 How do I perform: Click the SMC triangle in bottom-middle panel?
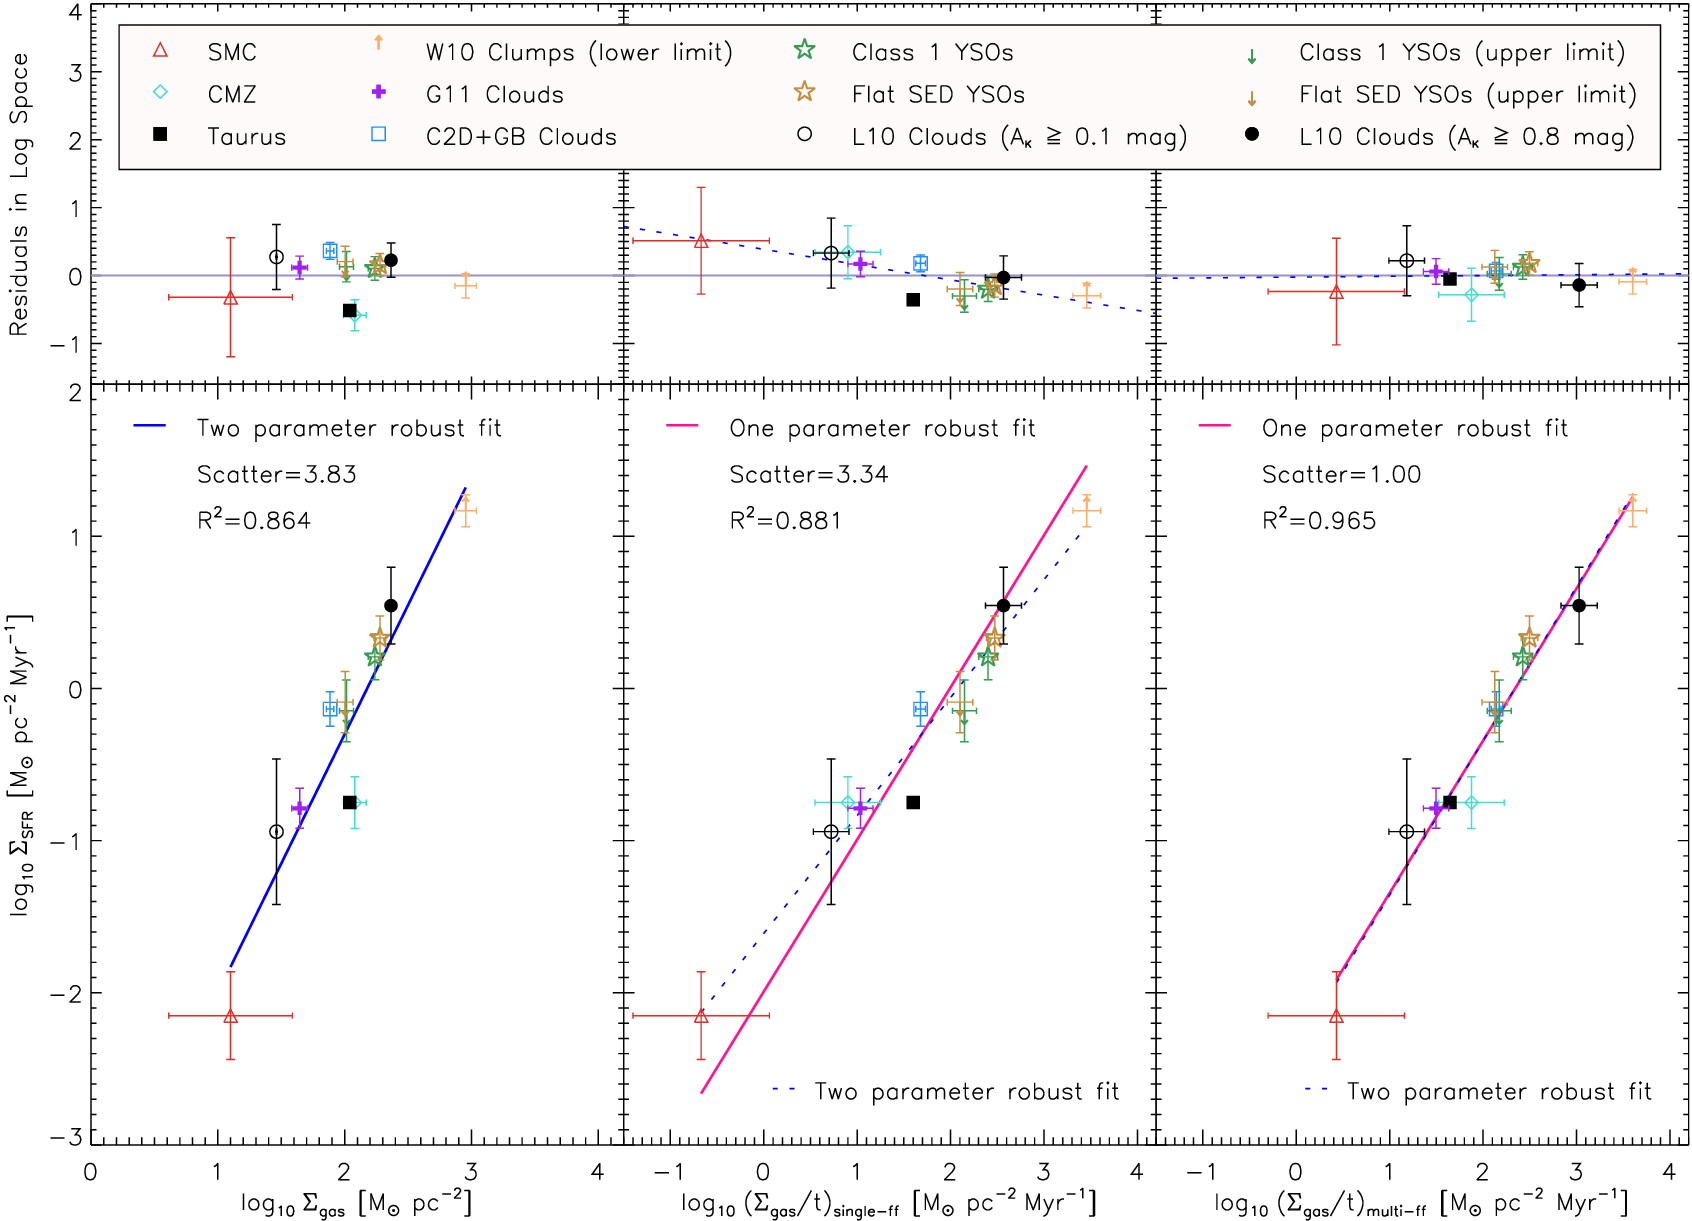point(701,1016)
